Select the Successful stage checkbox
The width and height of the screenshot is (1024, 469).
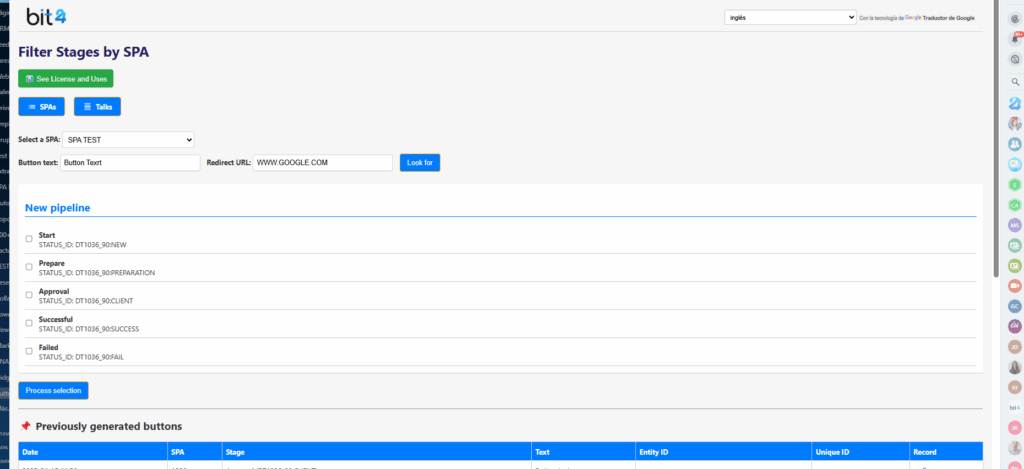coord(29,323)
